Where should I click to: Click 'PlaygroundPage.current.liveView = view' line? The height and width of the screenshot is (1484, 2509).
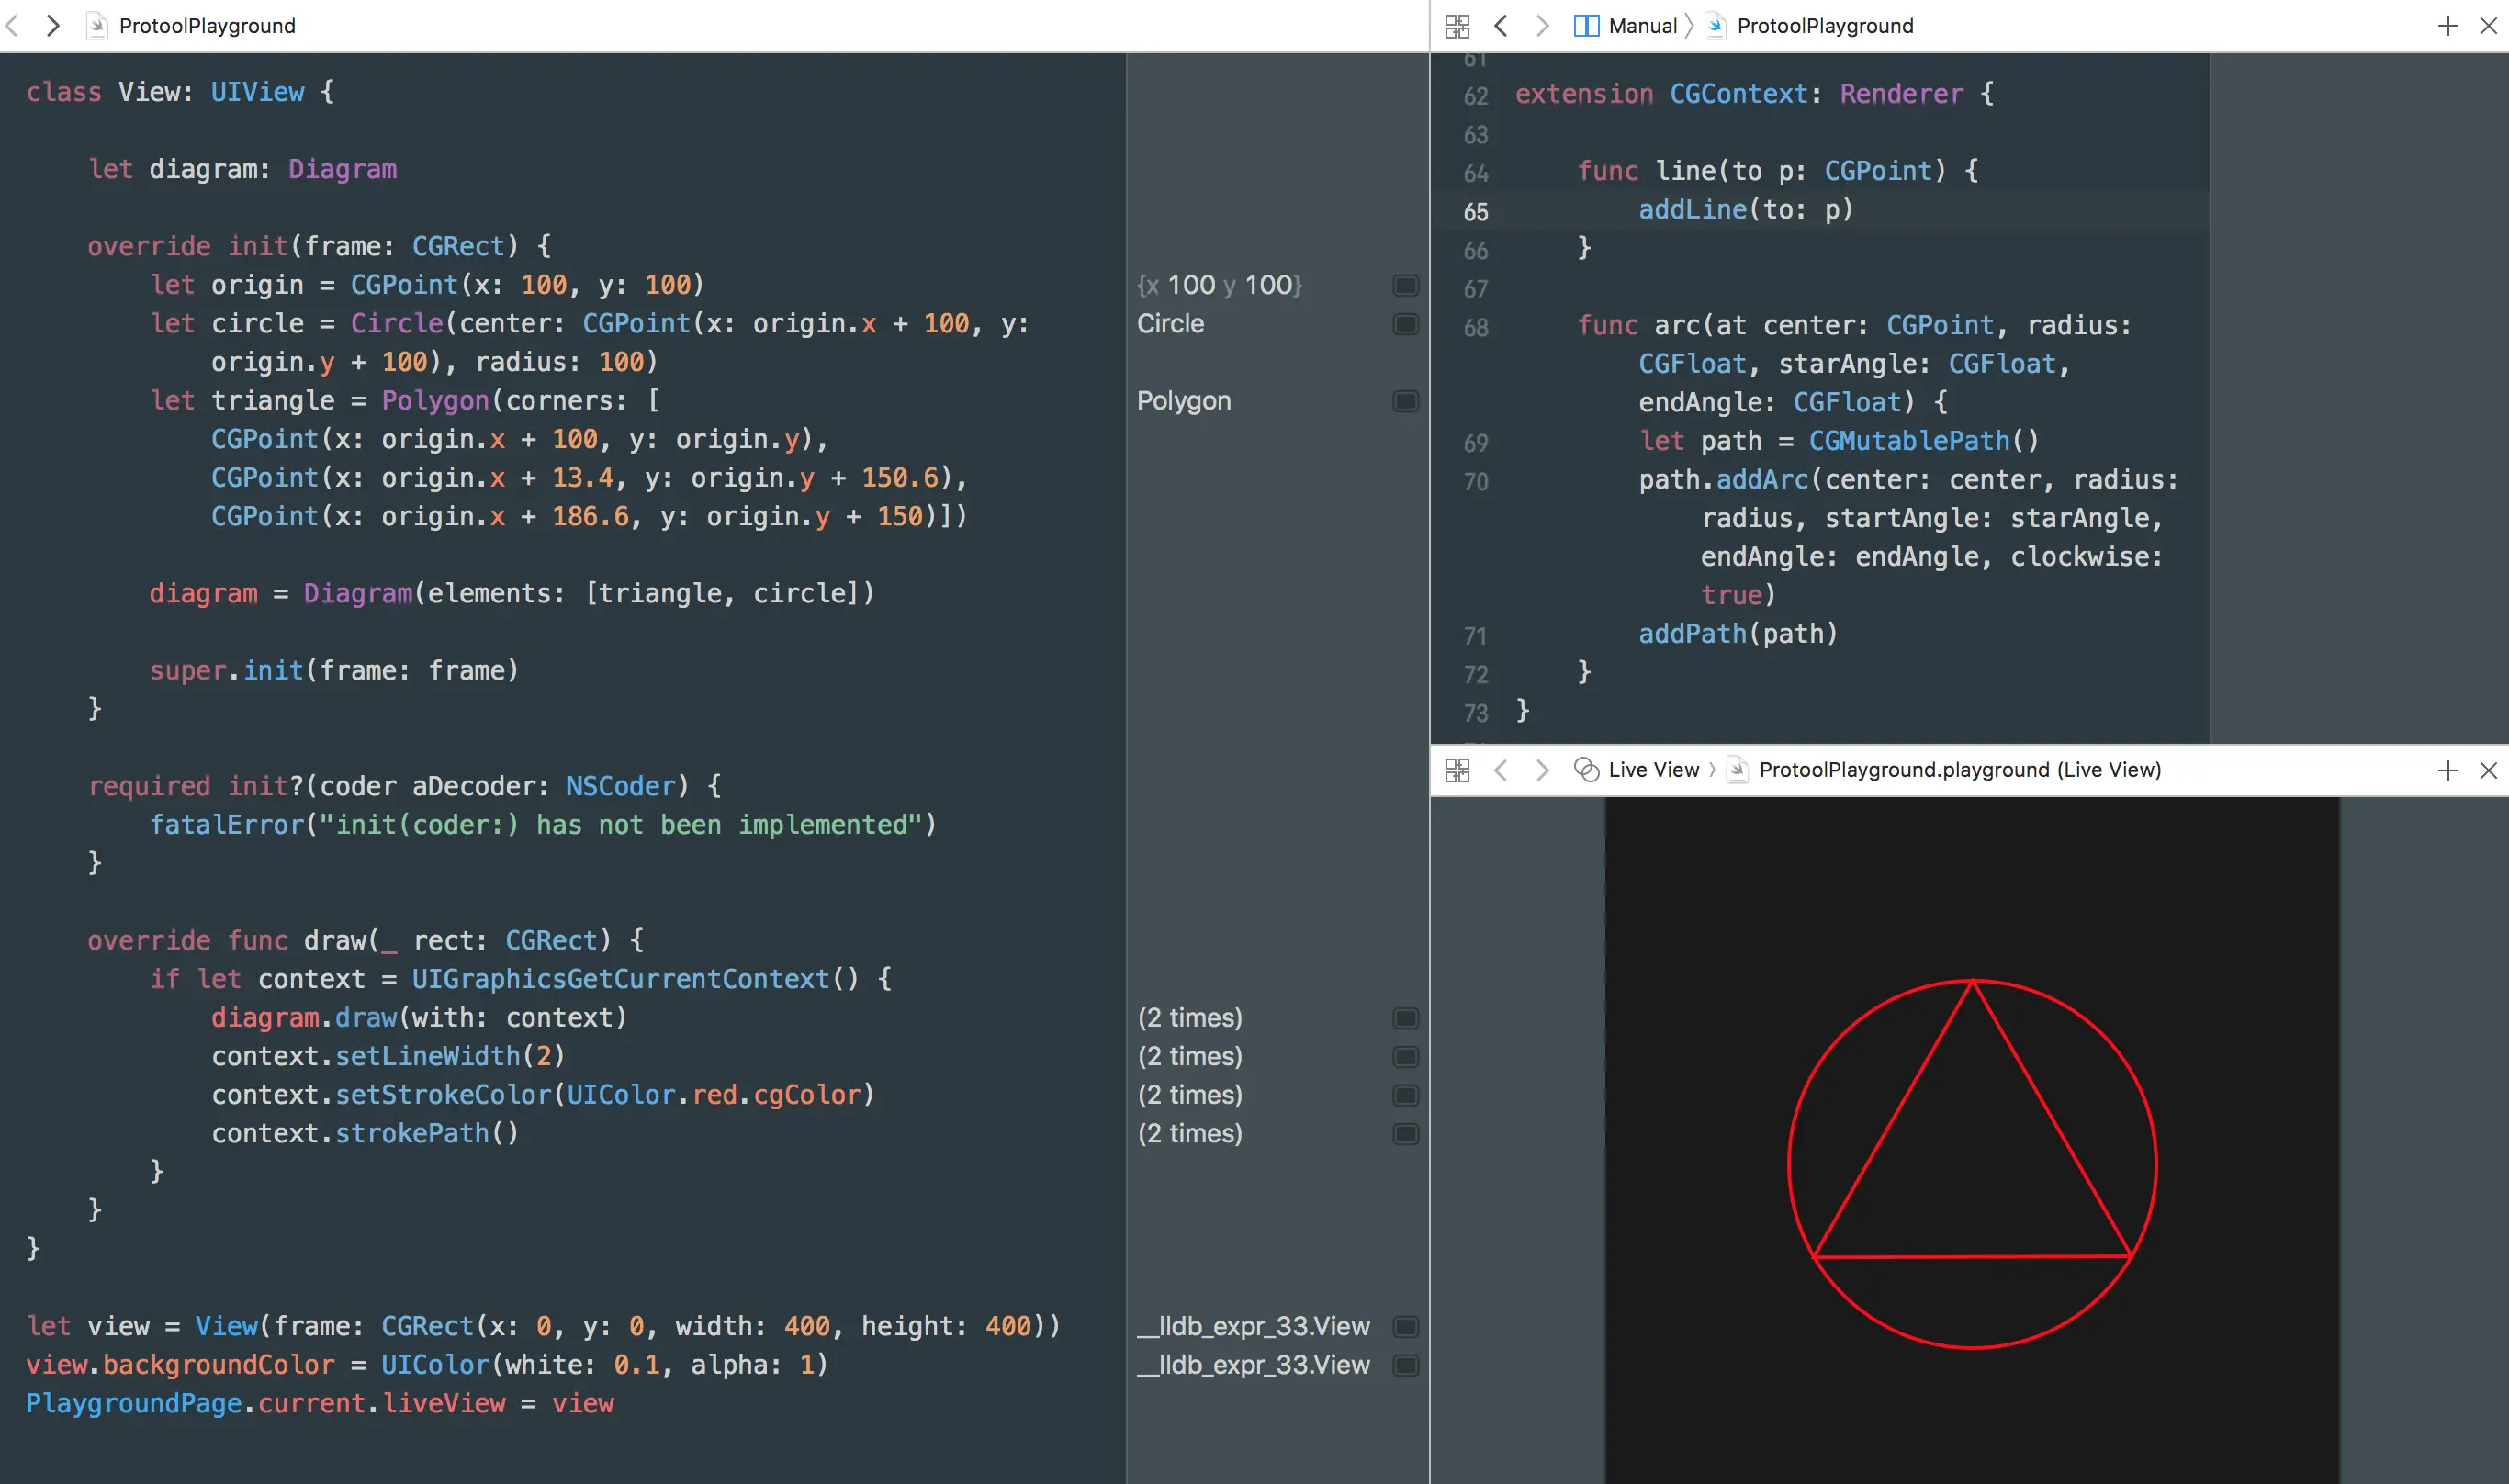pyautogui.click(x=320, y=1404)
